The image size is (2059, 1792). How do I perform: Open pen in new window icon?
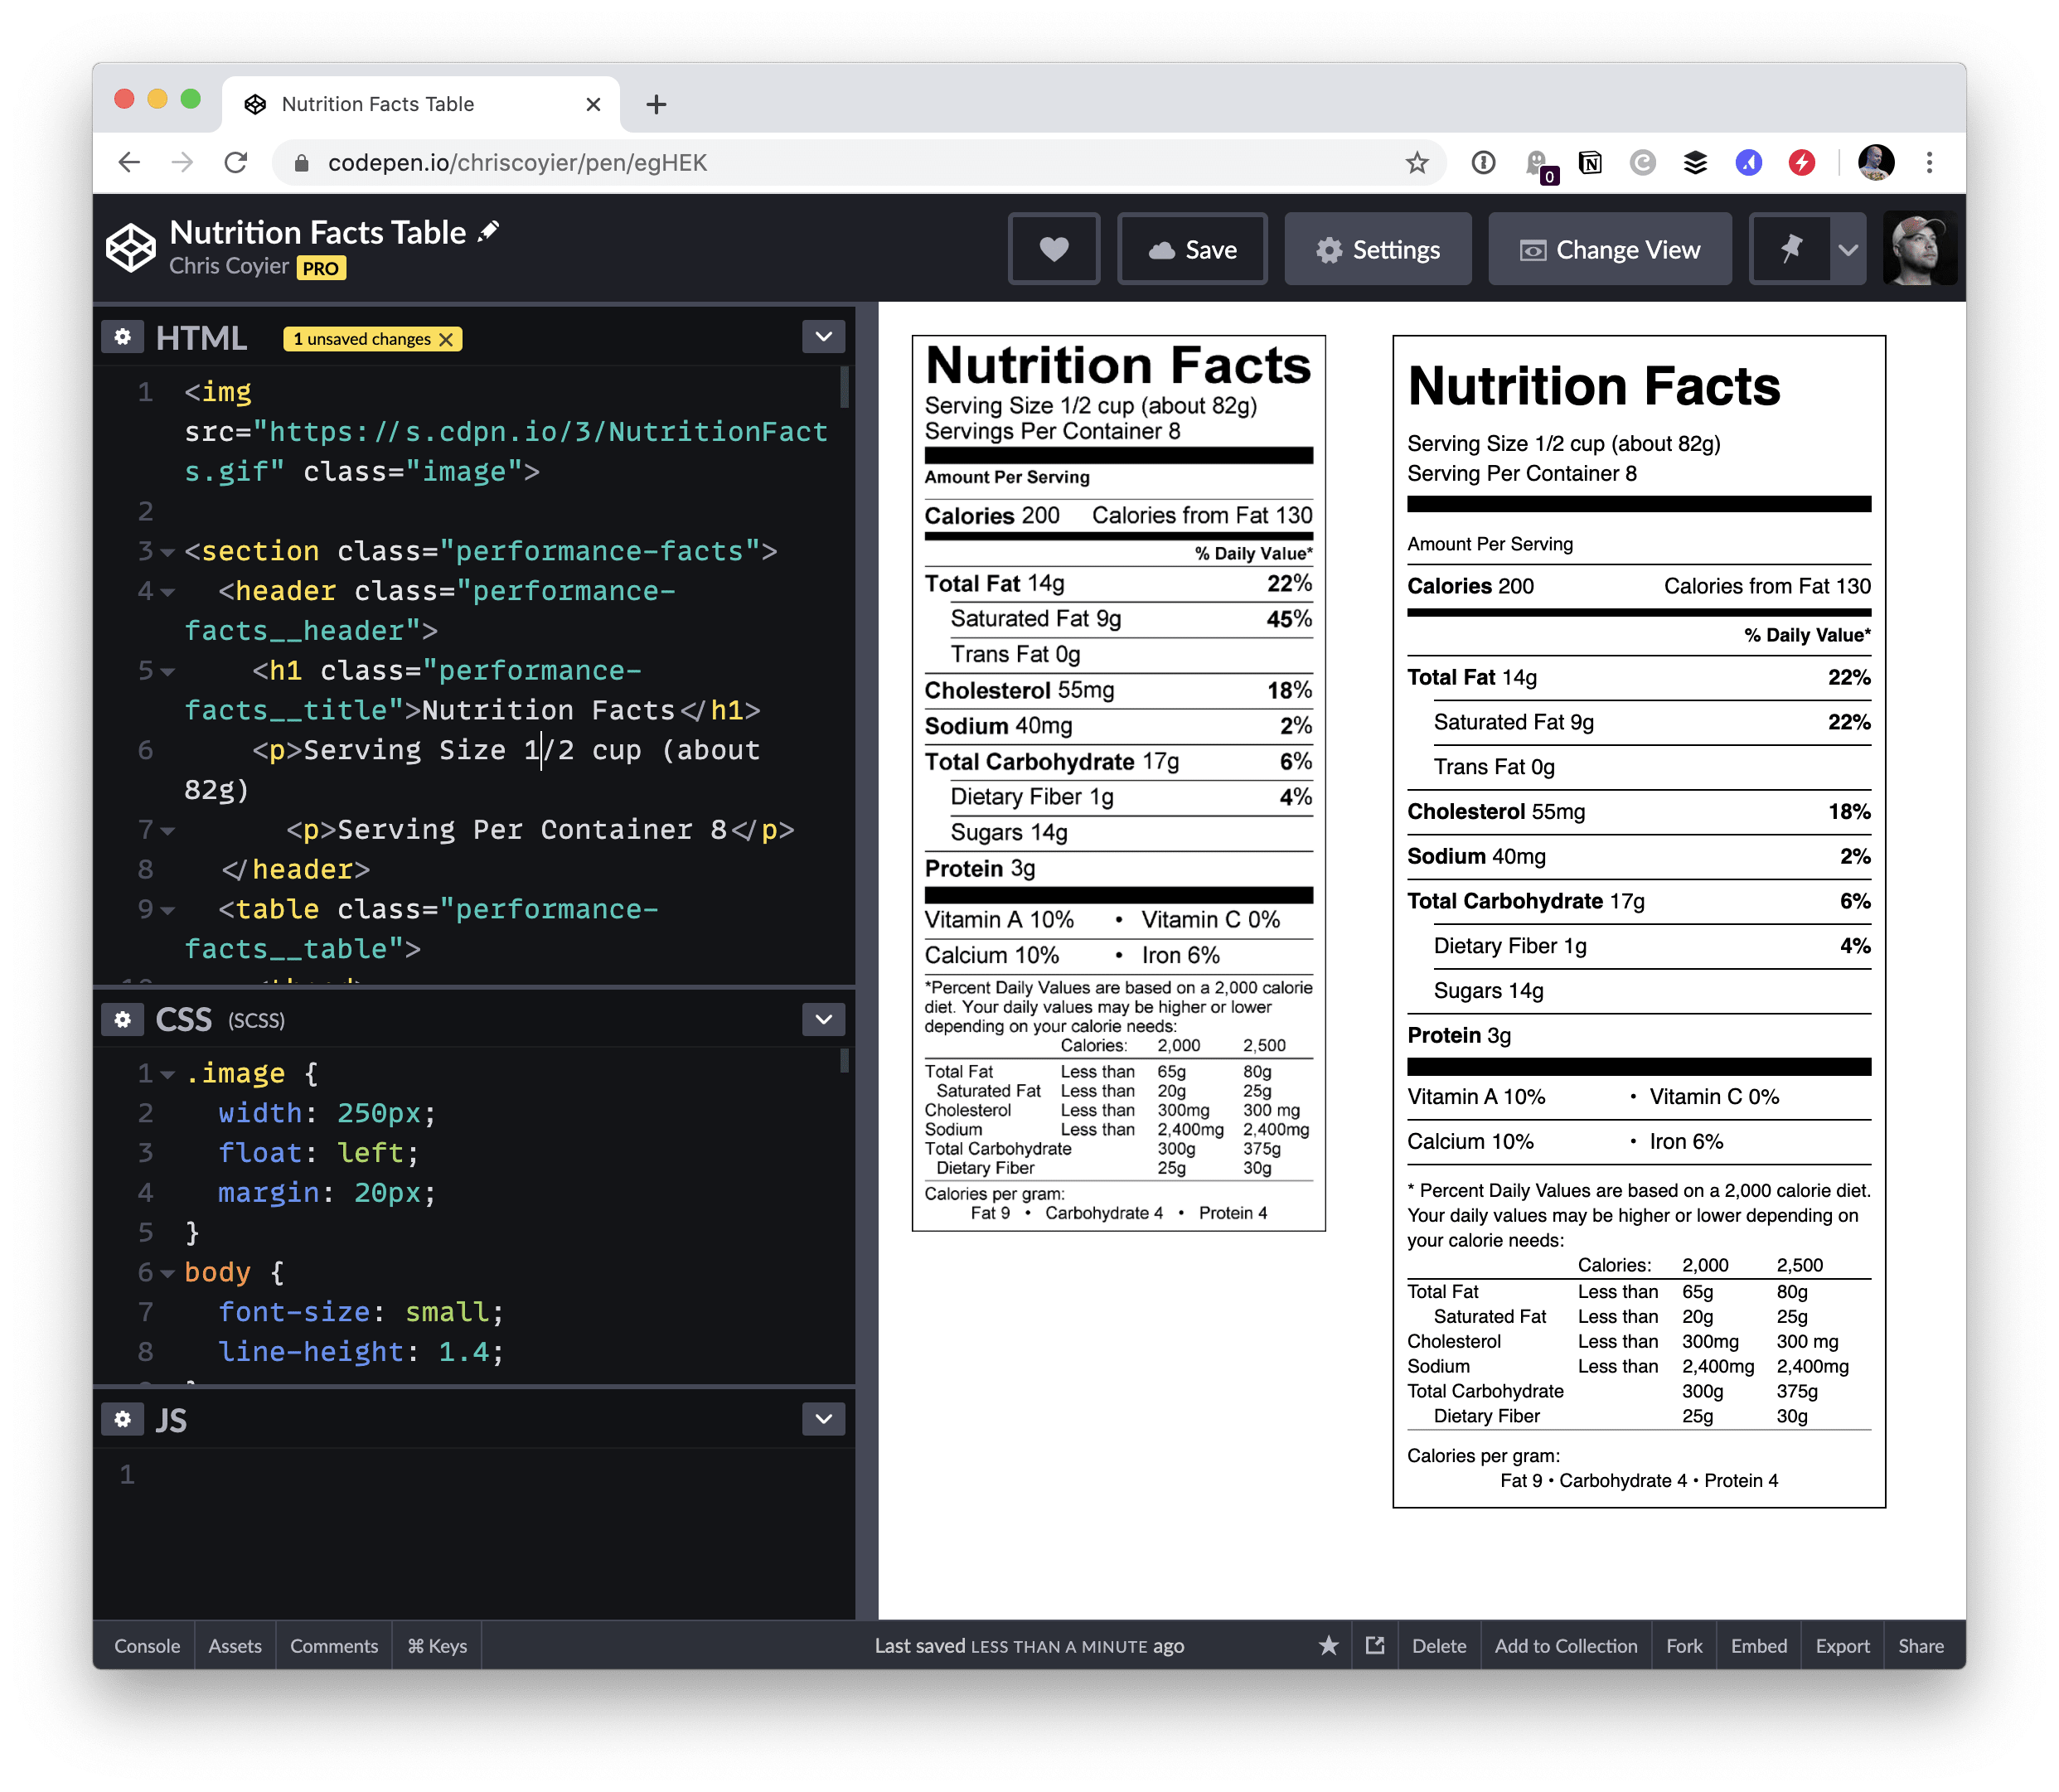pos(1375,1646)
